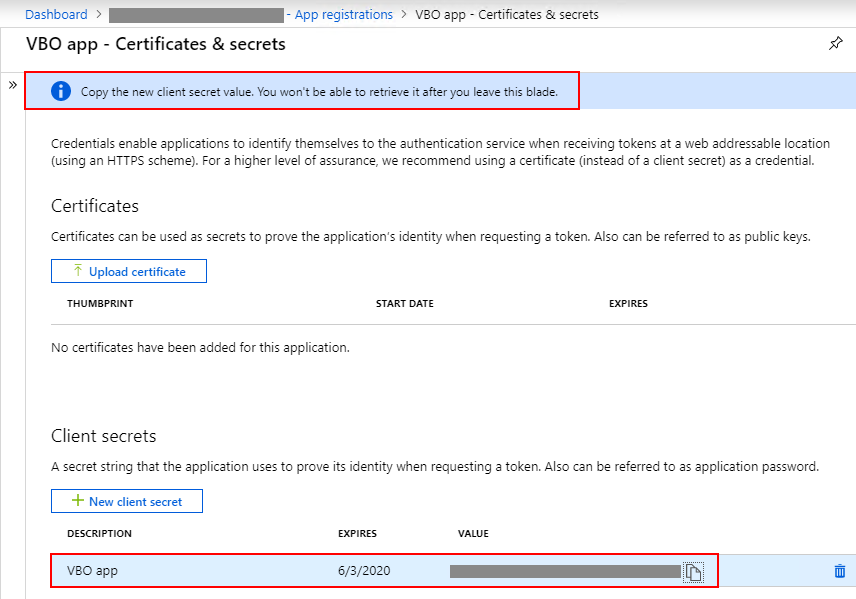This screenshot has width=856, height=599.
Task: Click the THUMBPRINT column header
Action: (100, 304)
